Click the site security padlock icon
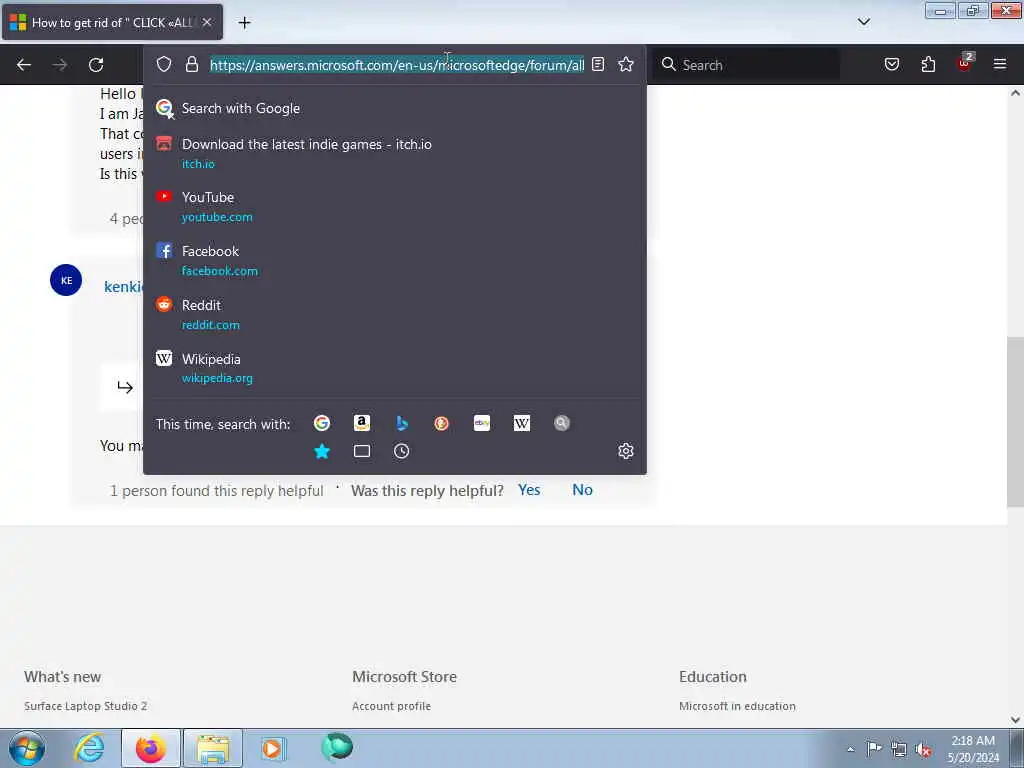This screenshot has width=1024, height=768. (191, 64)
